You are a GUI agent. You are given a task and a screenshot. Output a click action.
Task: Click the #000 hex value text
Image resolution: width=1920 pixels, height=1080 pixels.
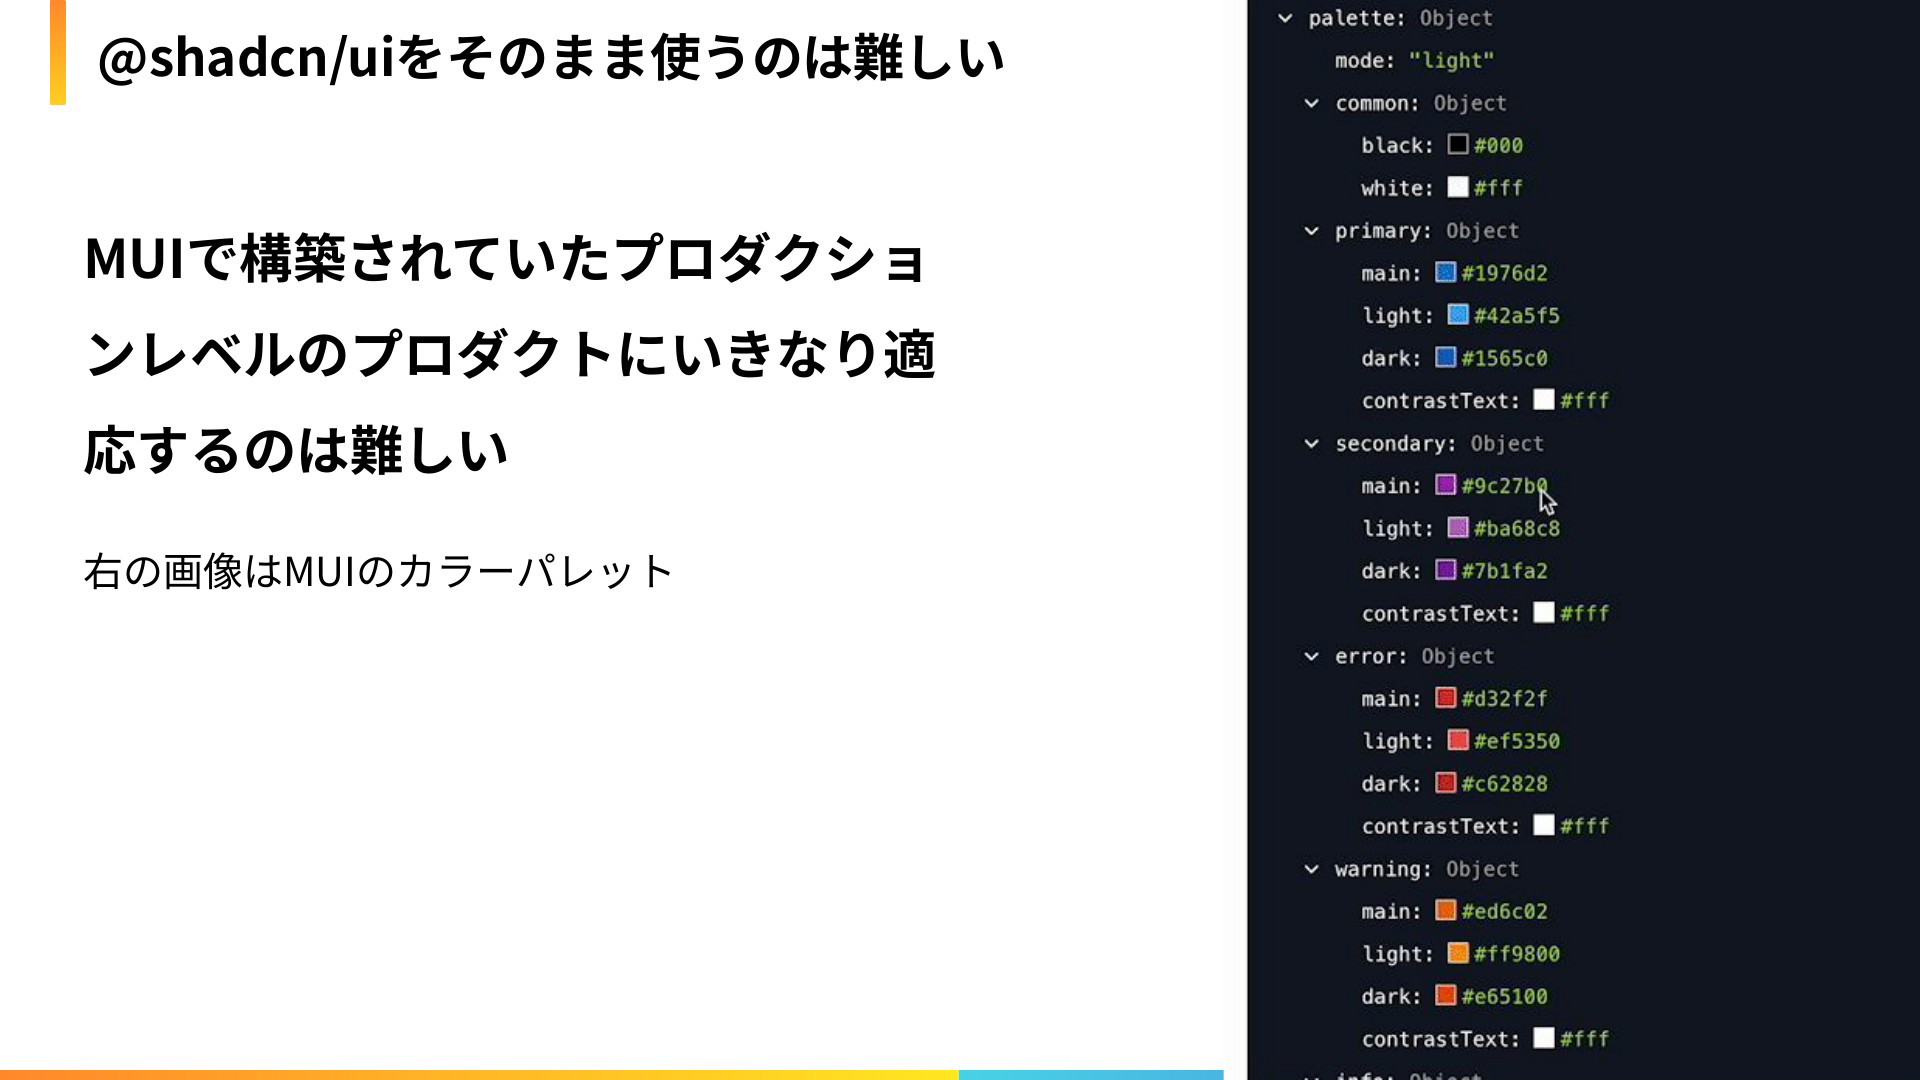pyautogui.click(x=1498, y=146)
